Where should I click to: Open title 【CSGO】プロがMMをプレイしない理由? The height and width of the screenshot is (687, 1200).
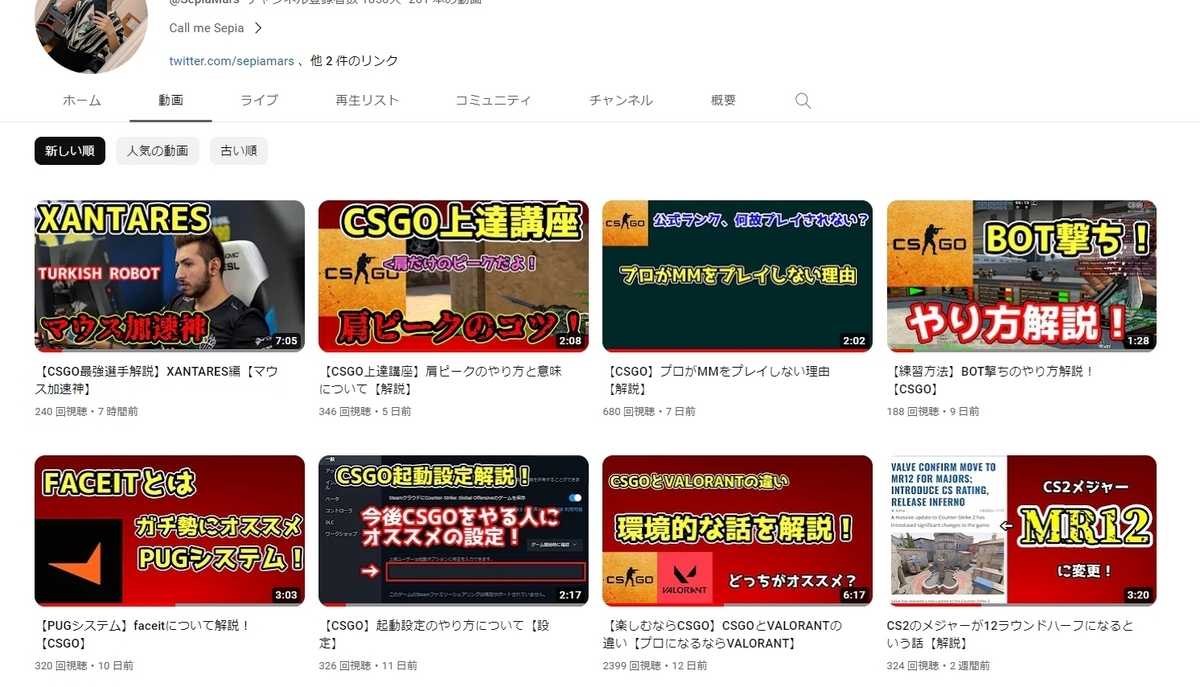717,380
